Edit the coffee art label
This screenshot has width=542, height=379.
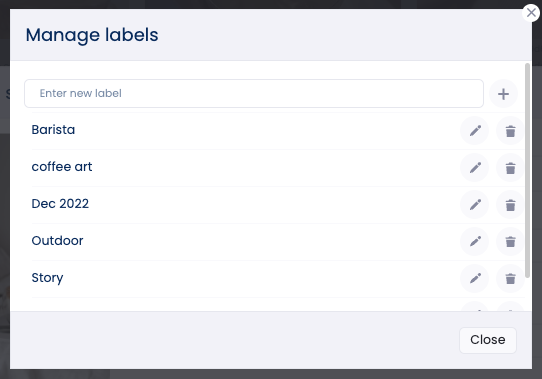pos(475,168)
